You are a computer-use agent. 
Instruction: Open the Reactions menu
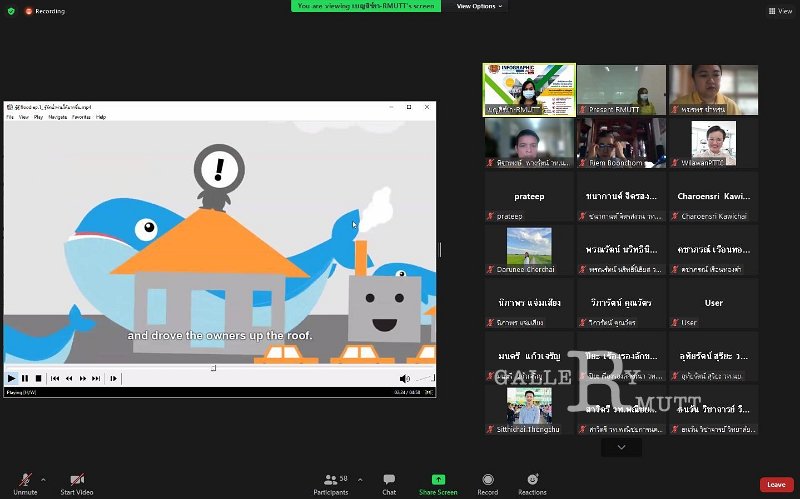pos(532,484)
